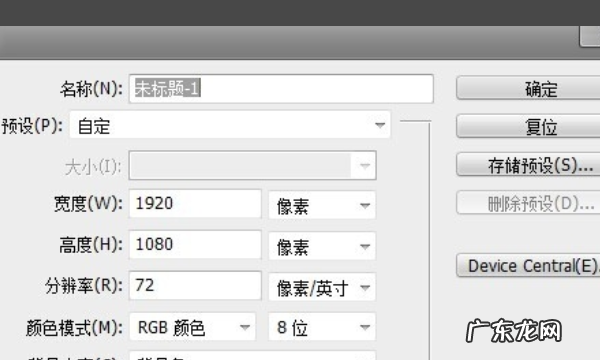Viewport: 600px width, 360px height.
Task: Click the 分辨率(R): label text
Action: (84, 285)
